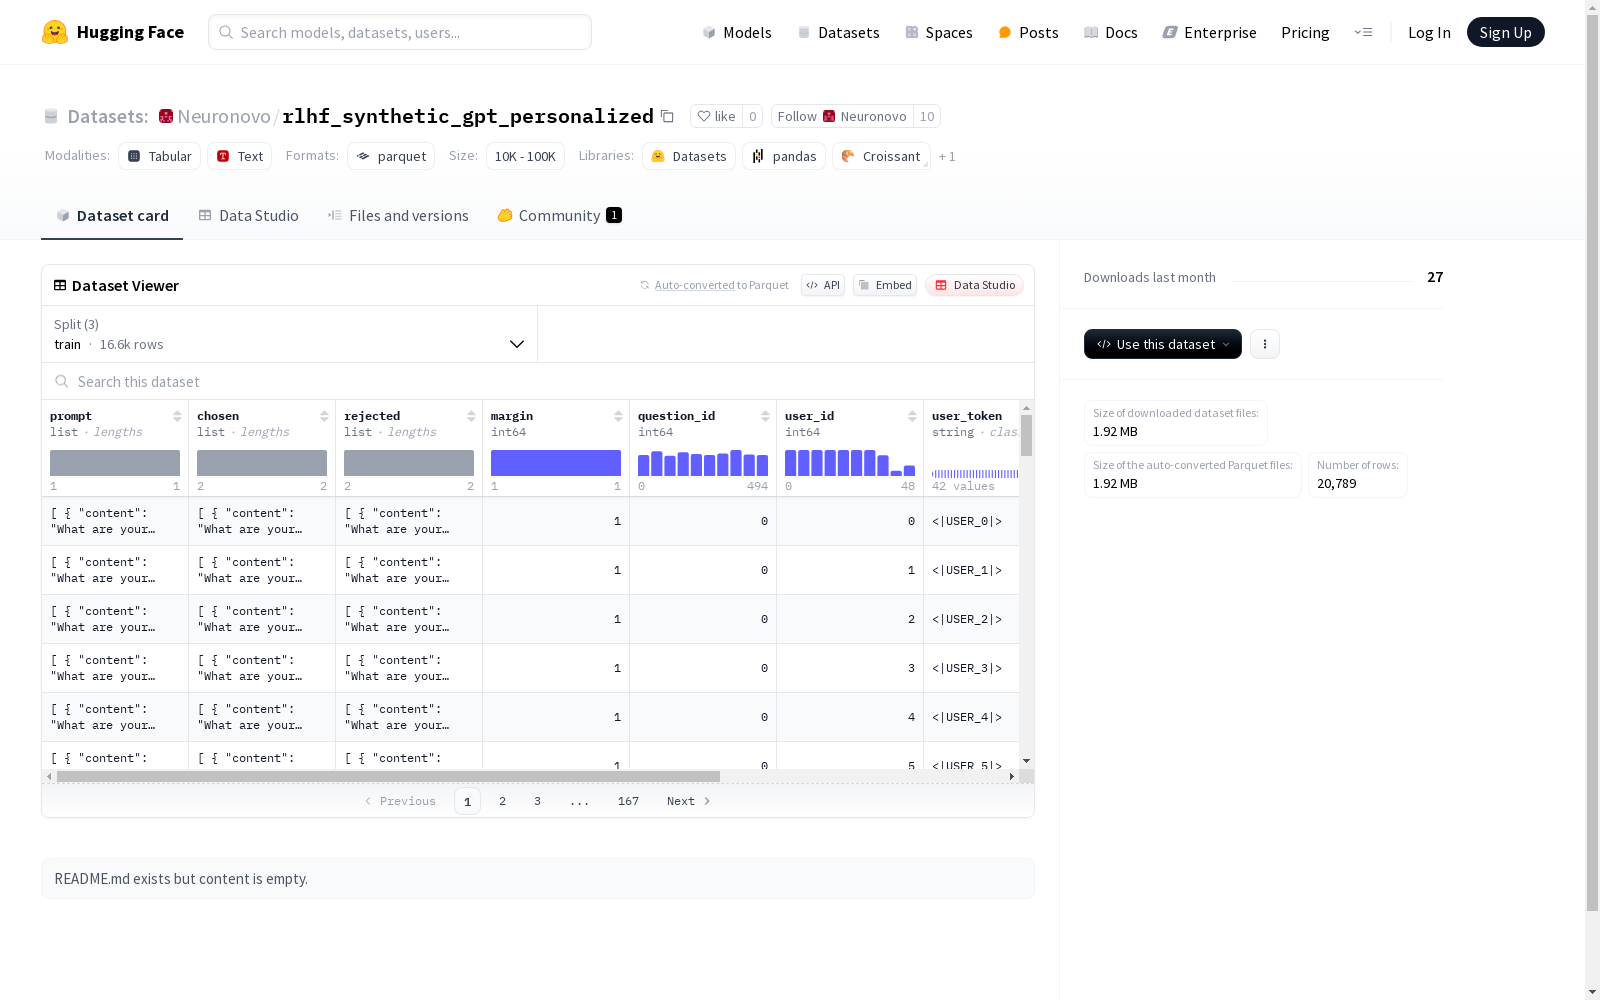Open the Community tab
The image size is (1600, 1000).
point(560,215)
